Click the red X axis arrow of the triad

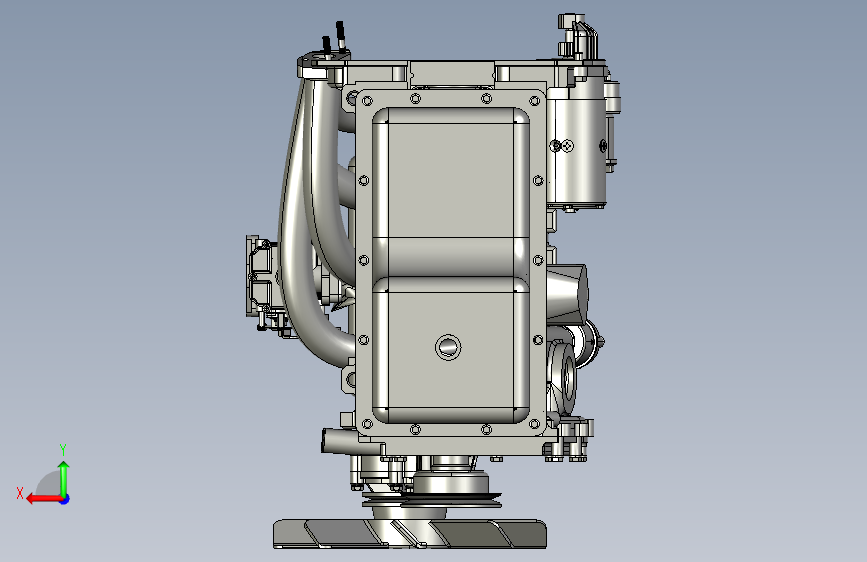[43, 499]
